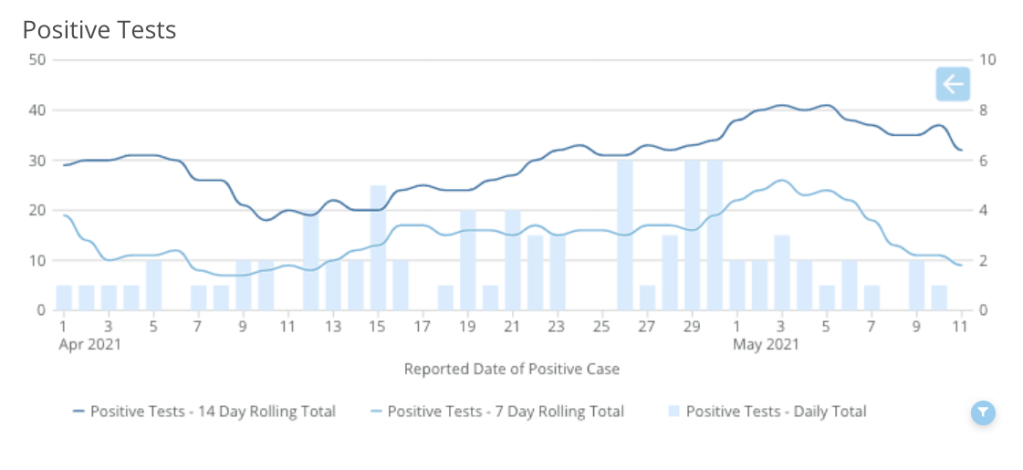Select the April 21 daily total bar
The height and width of the screenshot is (470, 1023).
[513, 262]
